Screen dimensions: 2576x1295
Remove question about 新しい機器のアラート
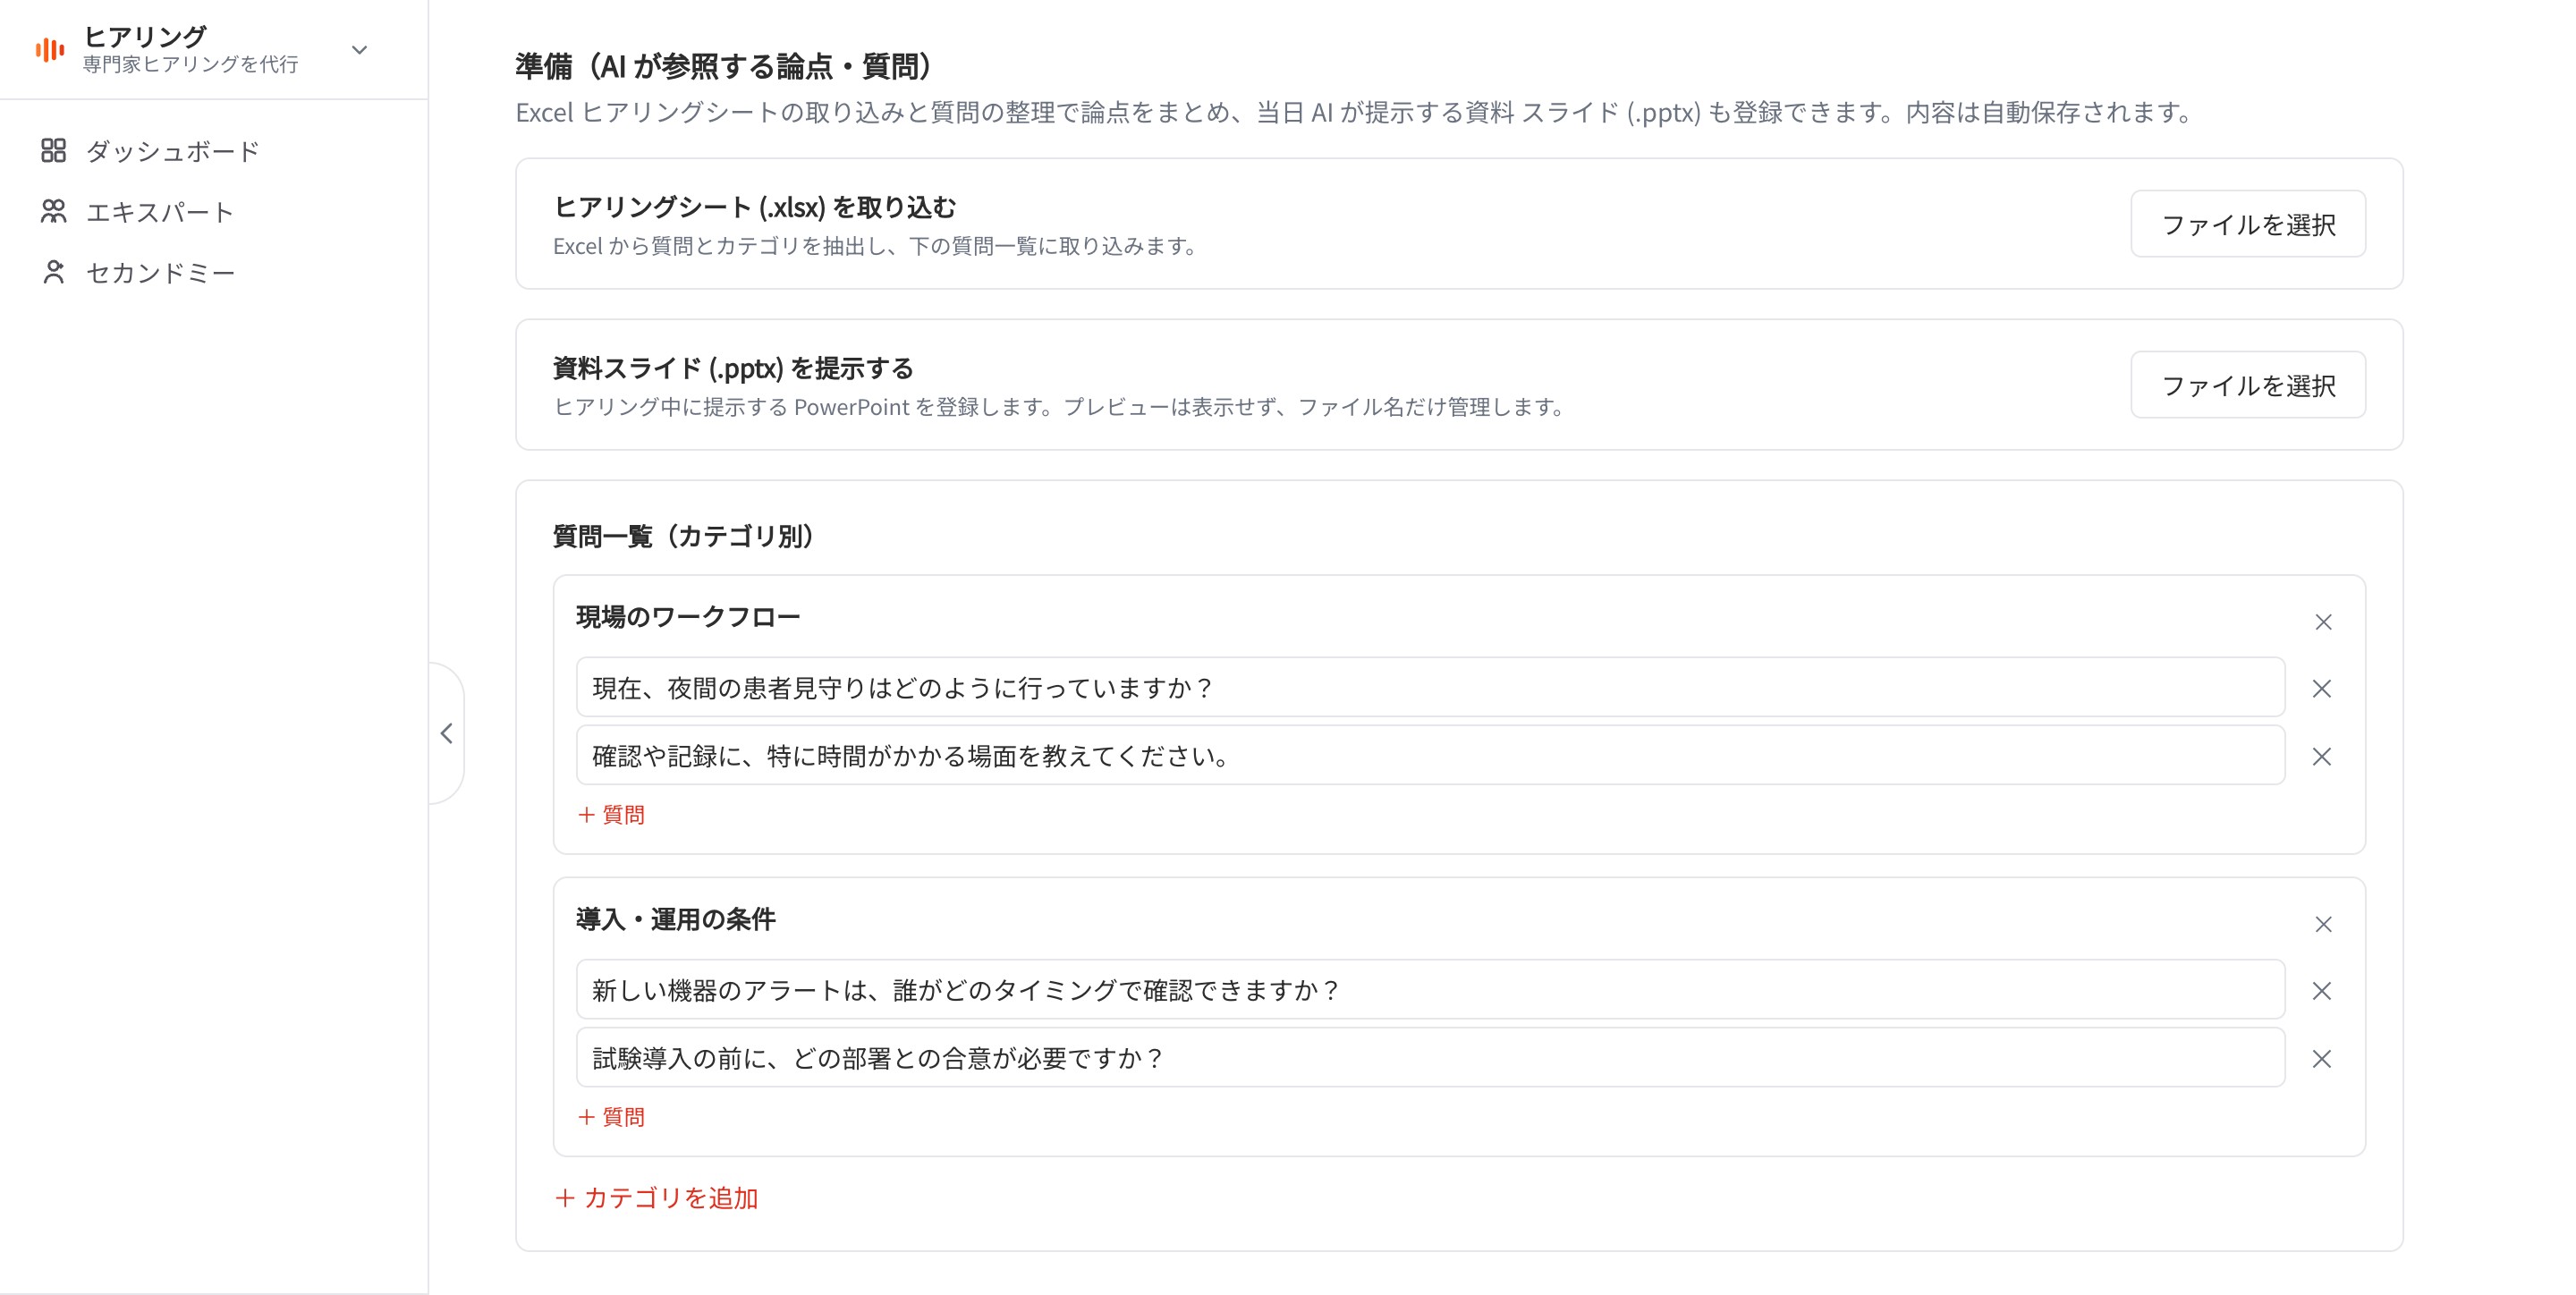coord(2322,991)
